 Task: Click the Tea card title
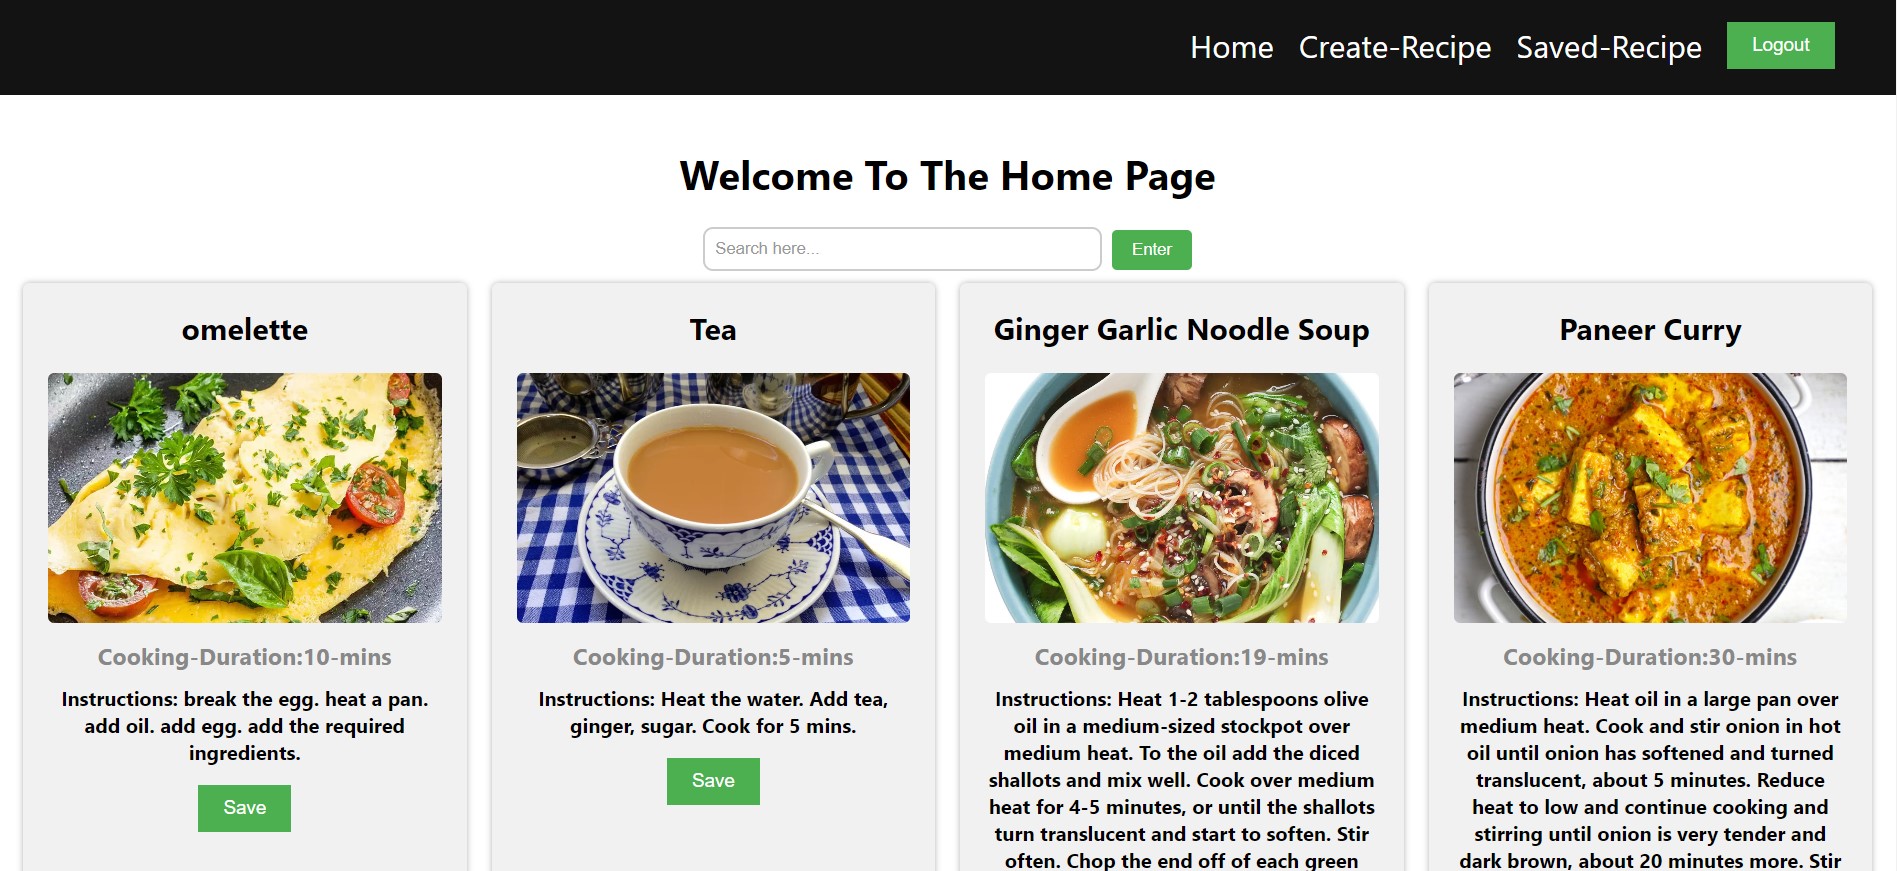[713, 330]
